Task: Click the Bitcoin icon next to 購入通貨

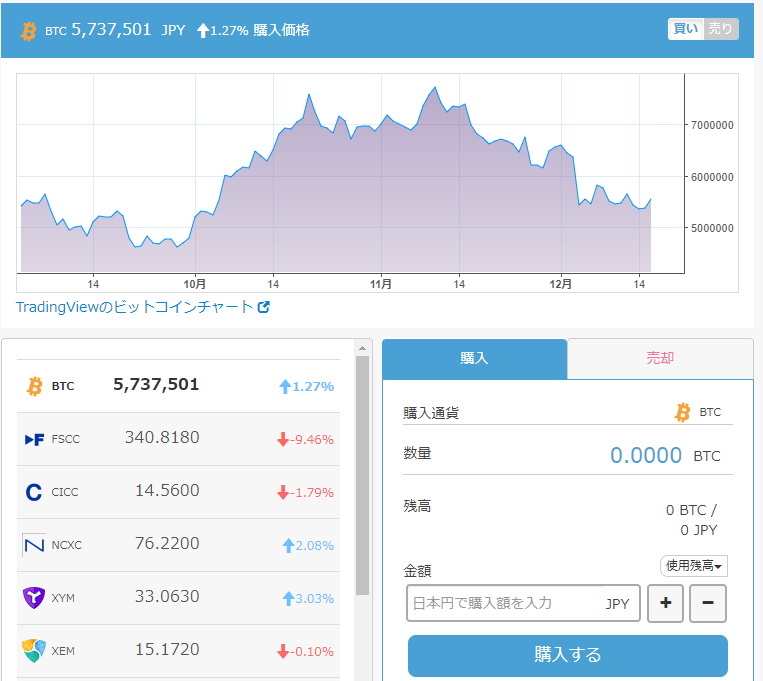Action: 683,412
